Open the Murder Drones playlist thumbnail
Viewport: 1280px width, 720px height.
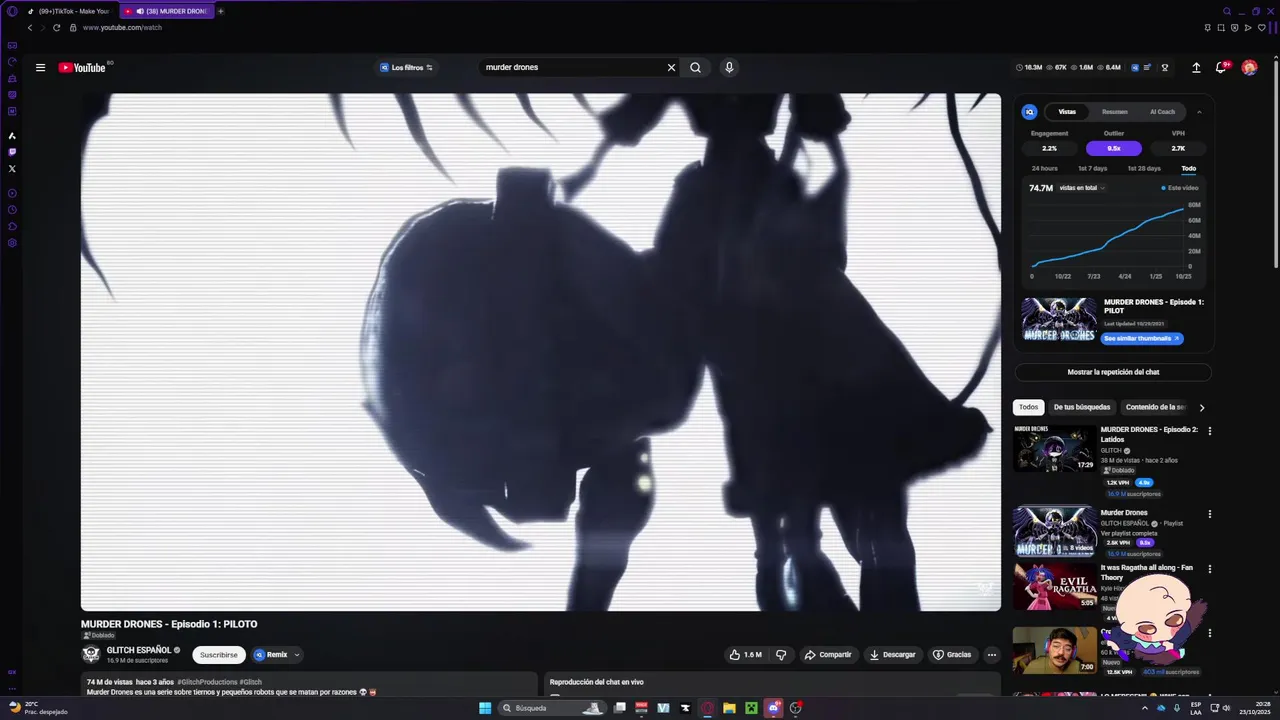point(1055,531)
